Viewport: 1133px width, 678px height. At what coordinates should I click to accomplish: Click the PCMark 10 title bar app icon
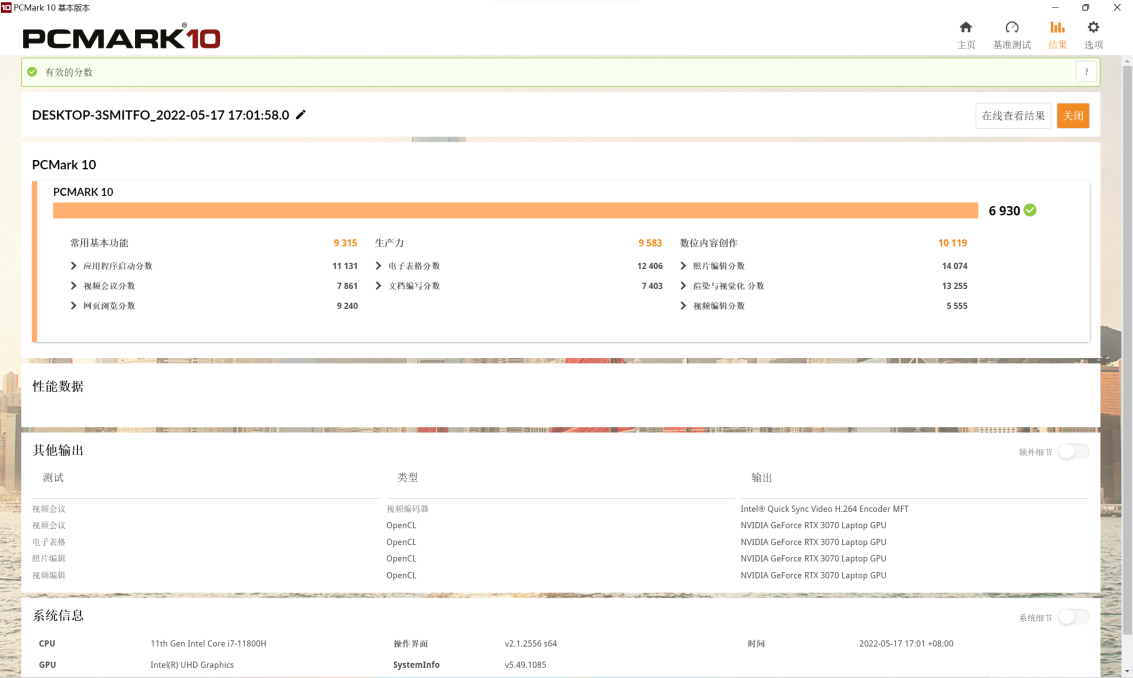click(6, 7)
